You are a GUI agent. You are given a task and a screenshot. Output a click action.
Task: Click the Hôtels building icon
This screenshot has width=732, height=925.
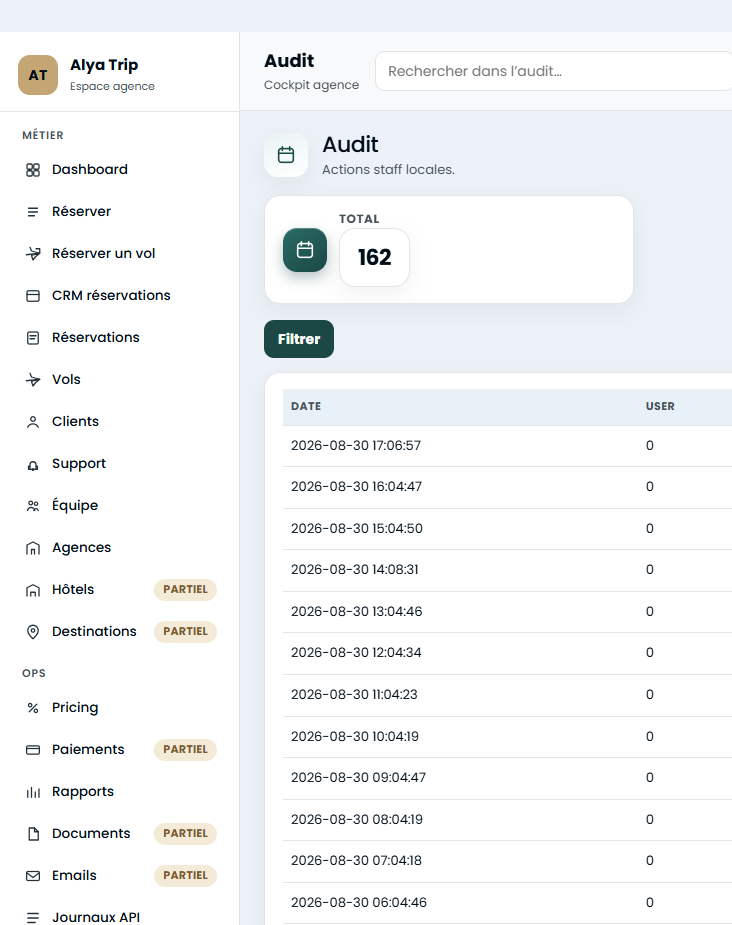click(33, 590)
